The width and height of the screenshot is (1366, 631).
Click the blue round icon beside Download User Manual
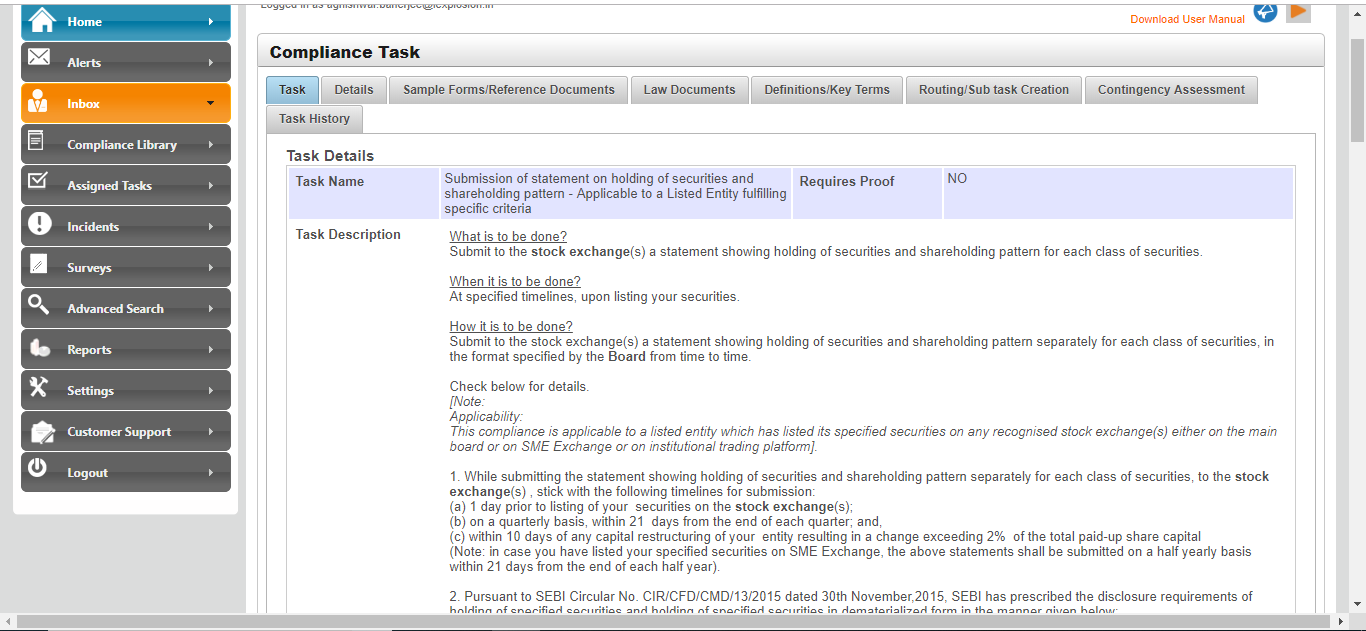(x=1265, y=11)
